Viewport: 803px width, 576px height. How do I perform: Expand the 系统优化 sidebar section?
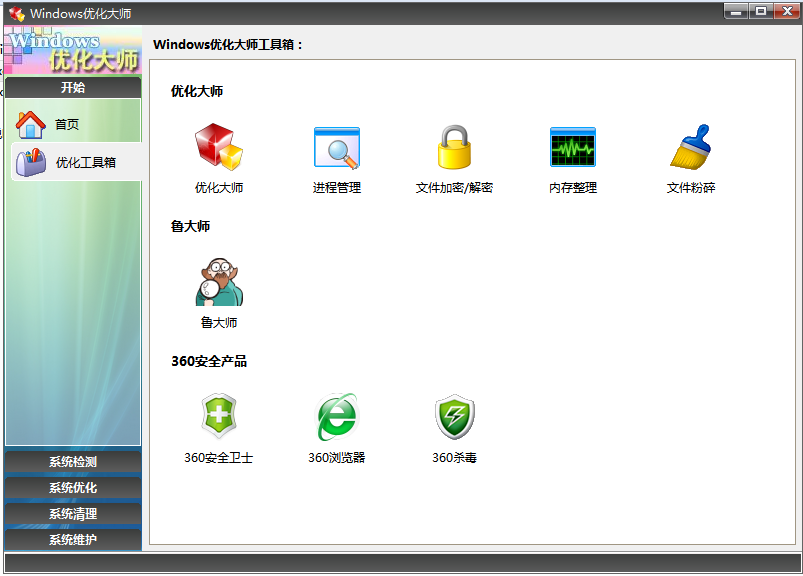[x=73, y=488]
